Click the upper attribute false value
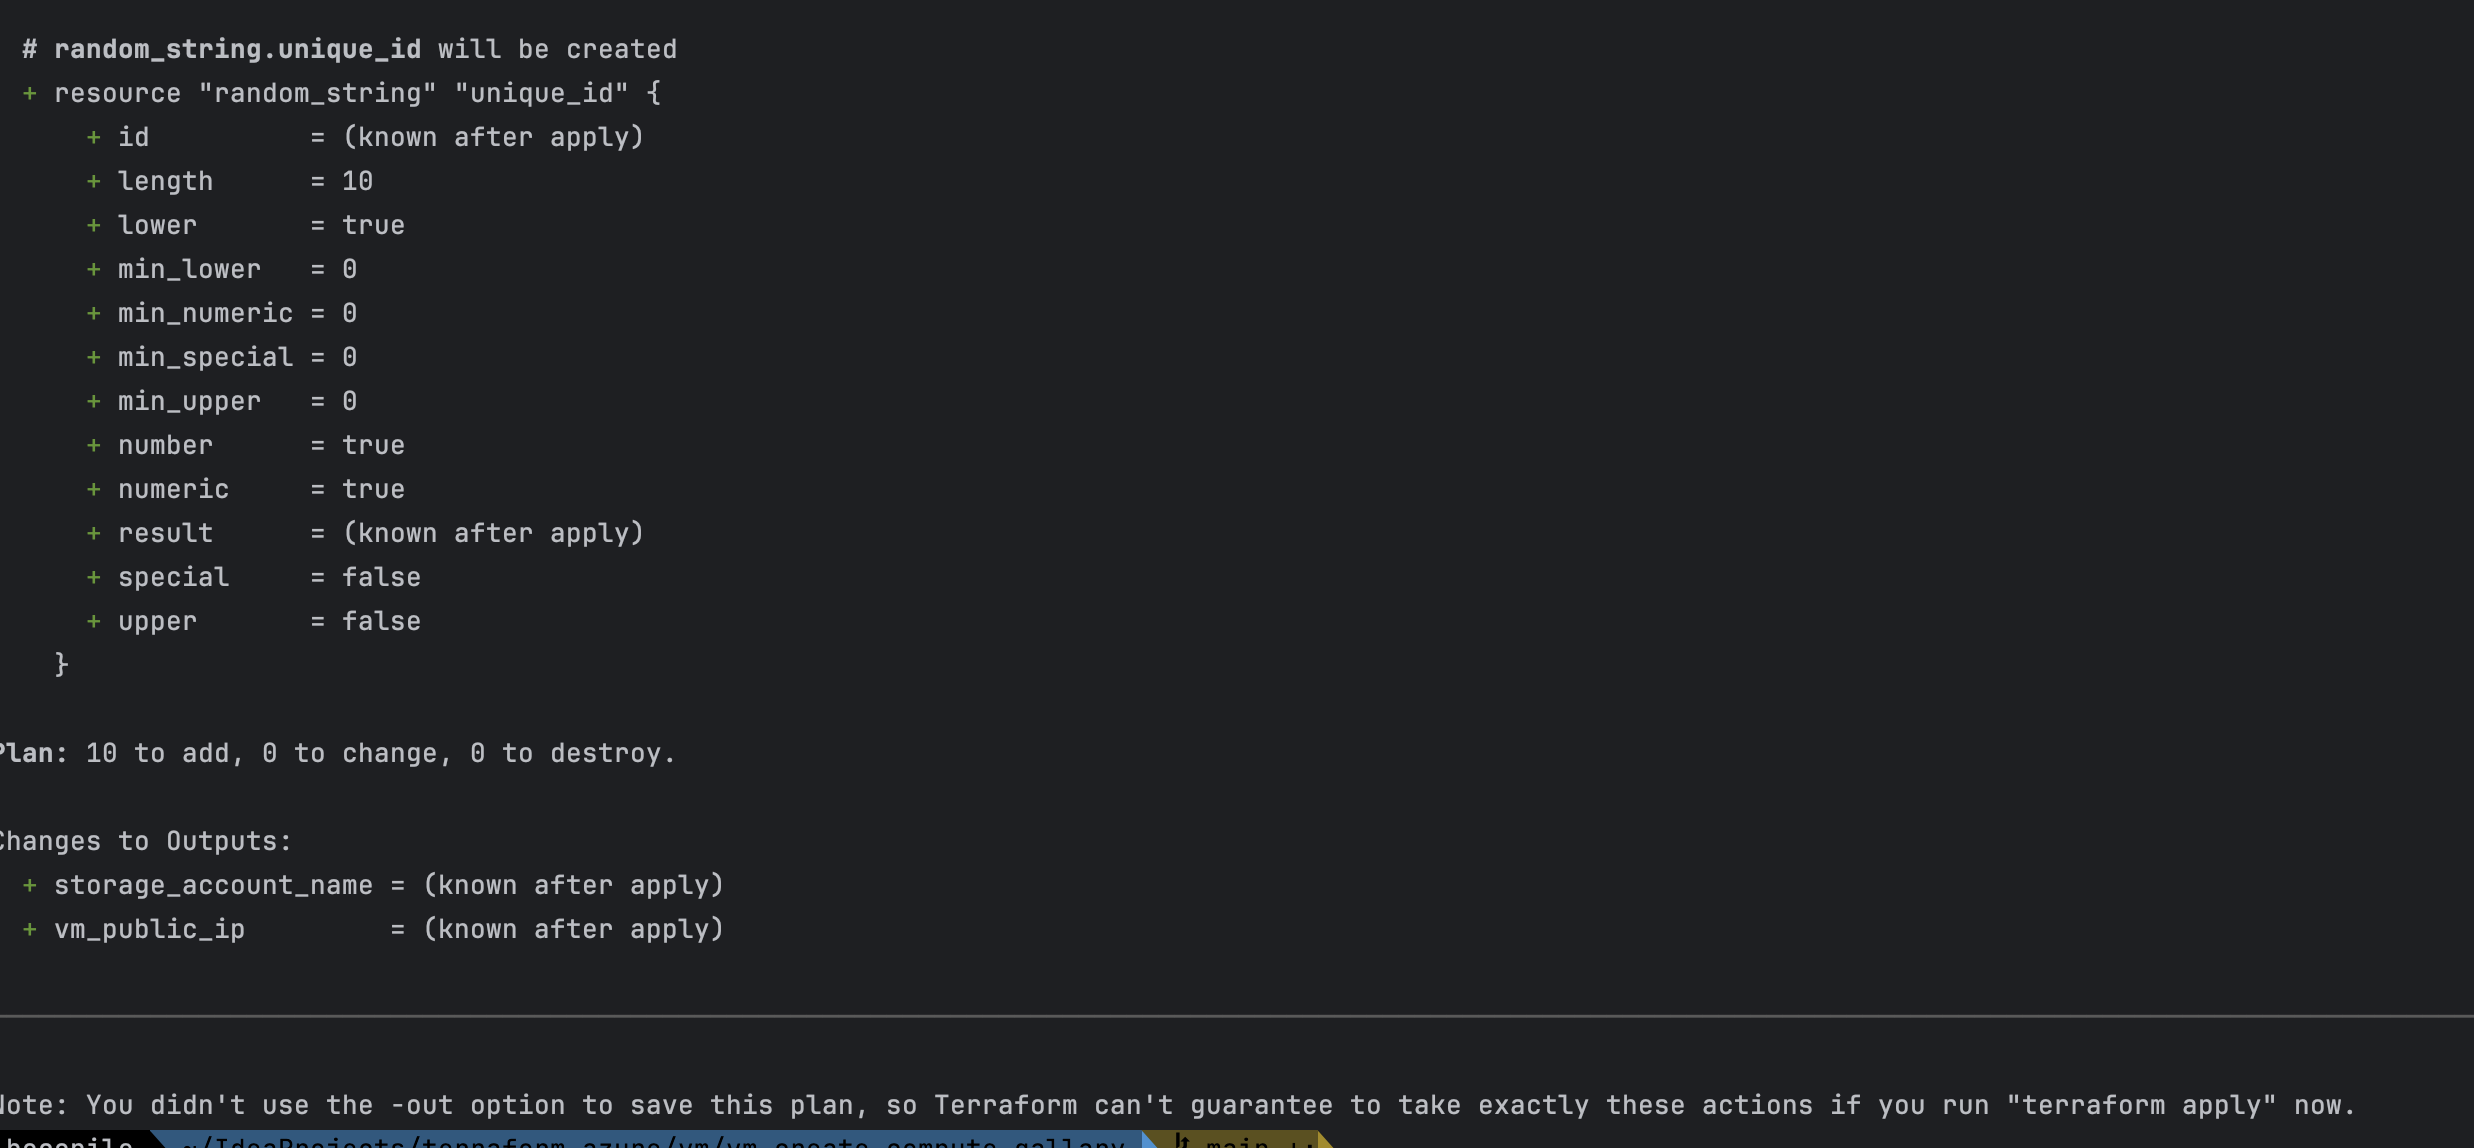Viewport: 2474px width, 1148px height. [382, 621]
